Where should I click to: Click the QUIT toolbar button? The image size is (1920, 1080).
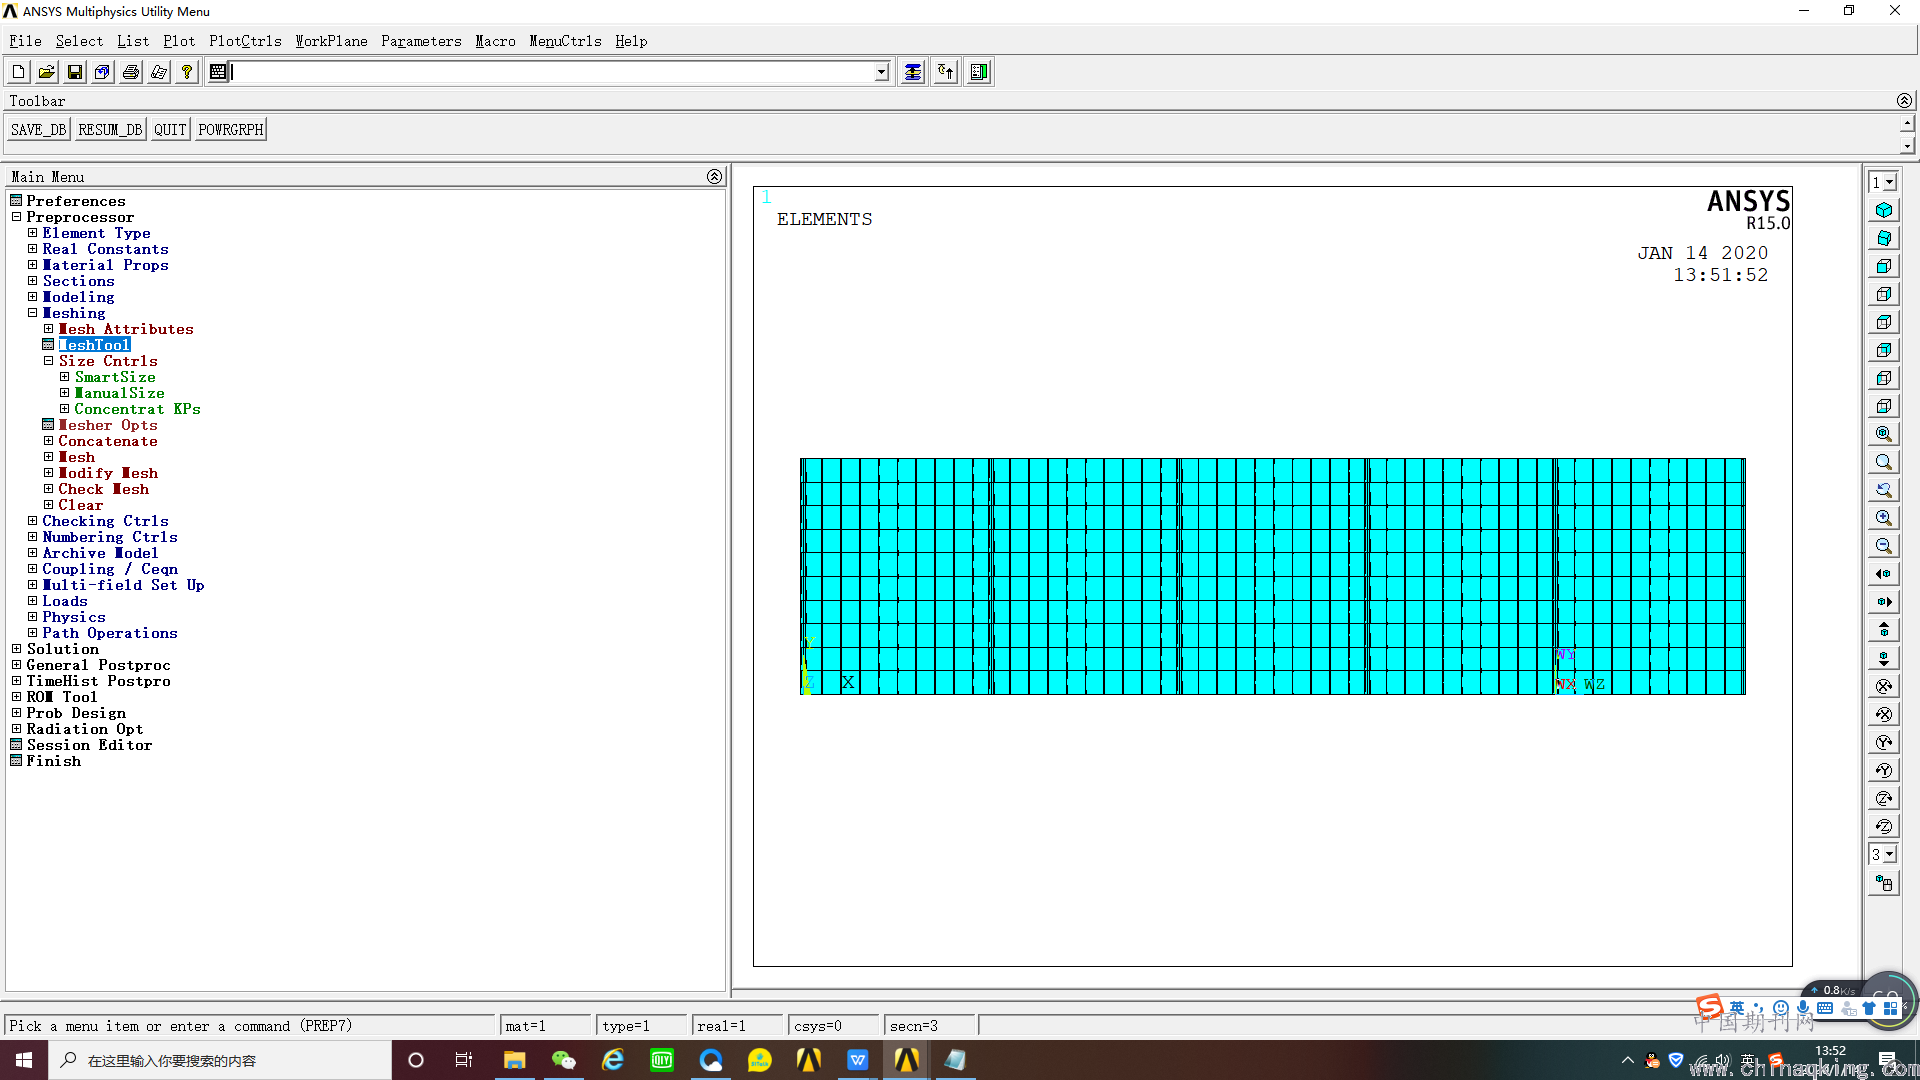pos(170,130)
